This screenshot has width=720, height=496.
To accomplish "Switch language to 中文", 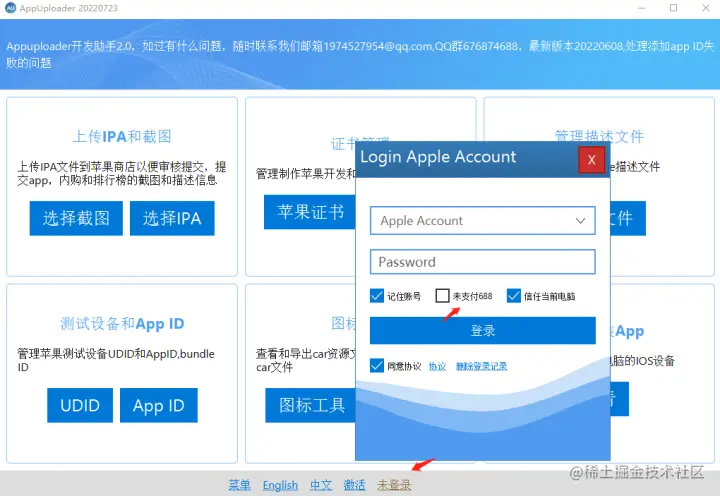I will (x=321, y=485).
